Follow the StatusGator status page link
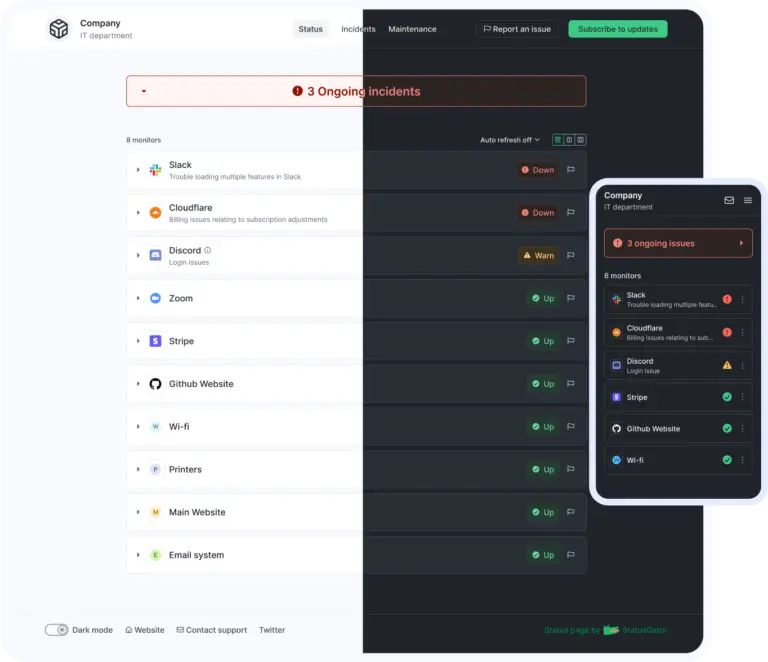This screenshot has height=662, width=768. click(605, 630)
